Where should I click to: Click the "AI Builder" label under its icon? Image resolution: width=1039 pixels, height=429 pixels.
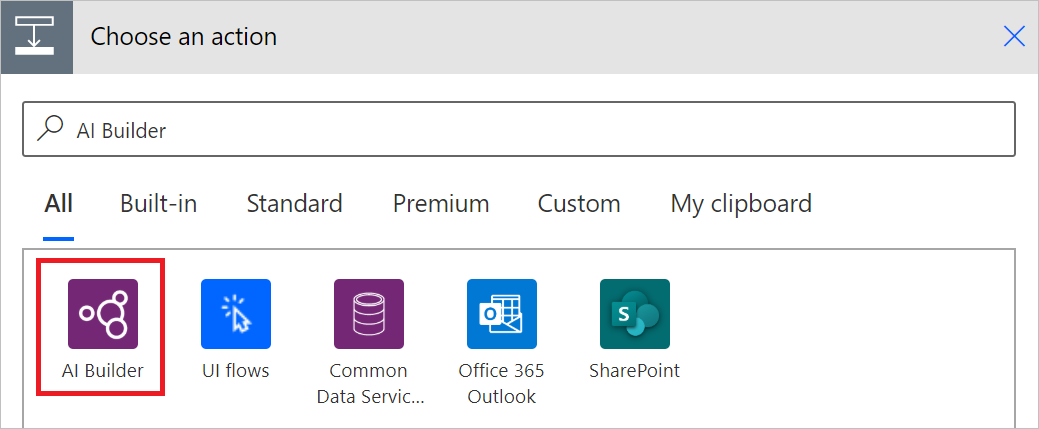coord(102,371)
